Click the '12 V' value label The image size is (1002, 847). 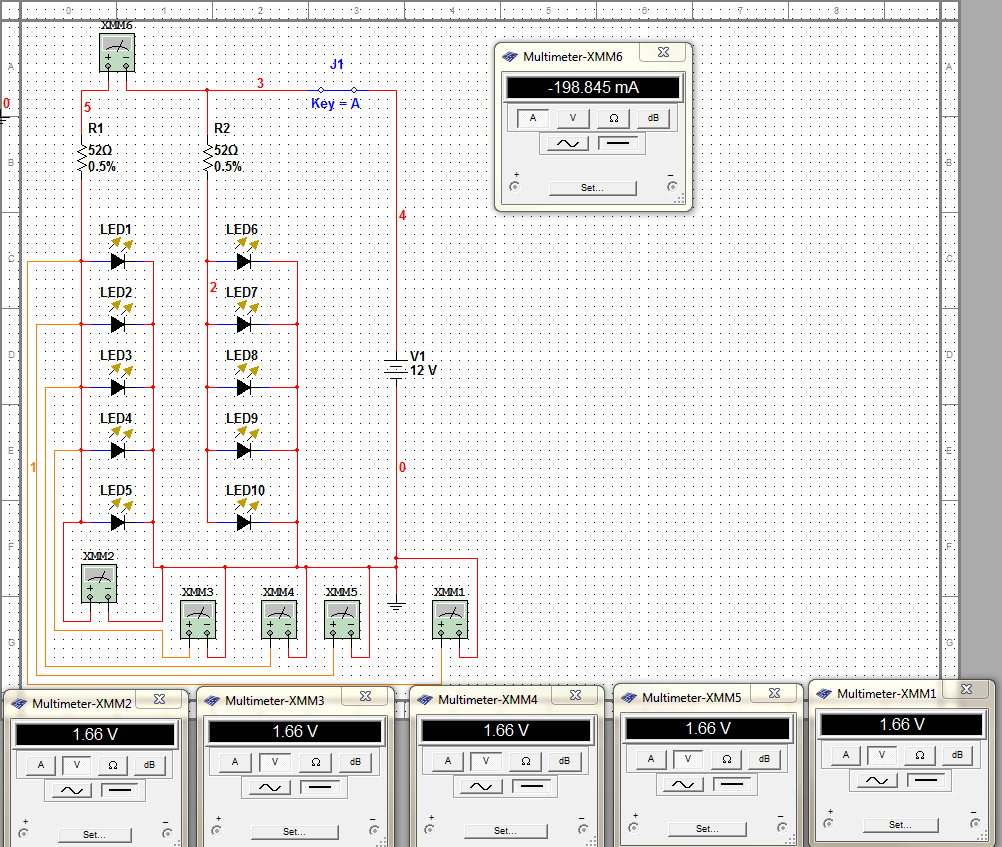(423, 371)
